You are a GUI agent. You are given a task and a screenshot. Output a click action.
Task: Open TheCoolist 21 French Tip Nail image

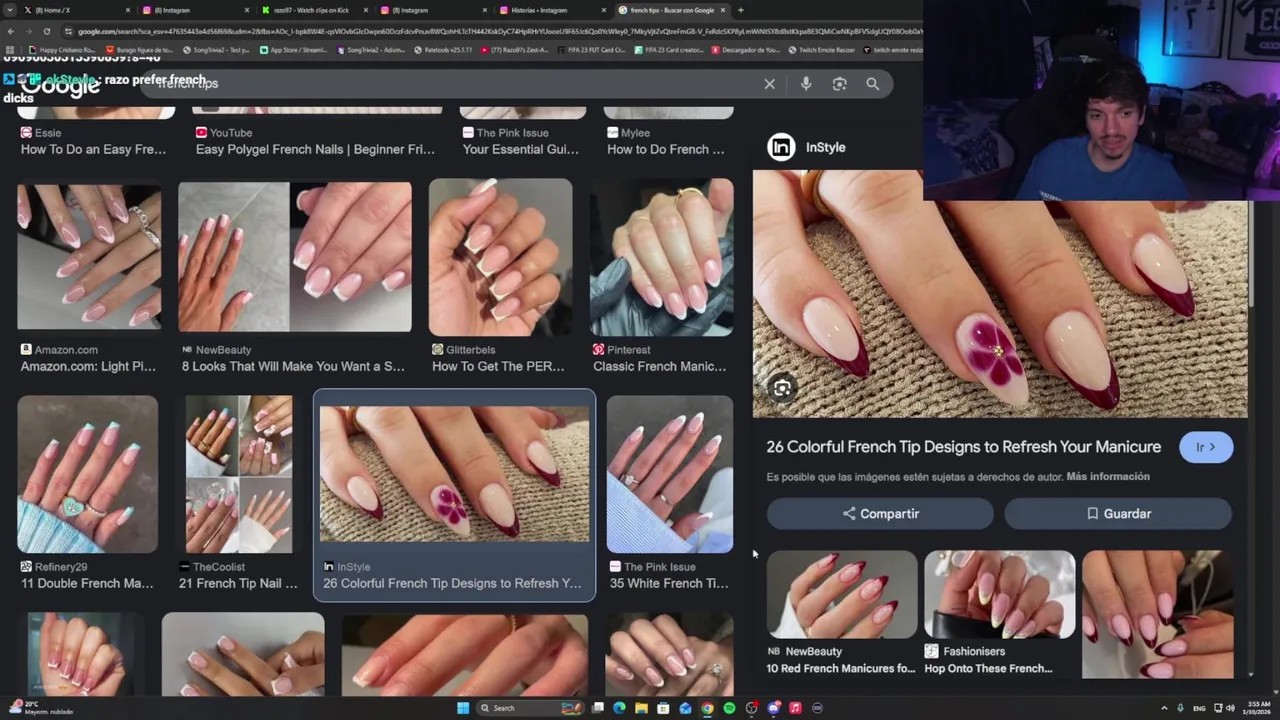238,474
